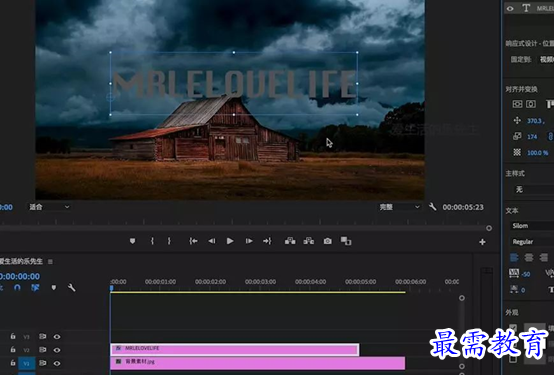The width and height of the screenshot is (554, 375).
Task: Toggle sync lock for track V3
Action: pyautogui.click(x=42, y=336)
